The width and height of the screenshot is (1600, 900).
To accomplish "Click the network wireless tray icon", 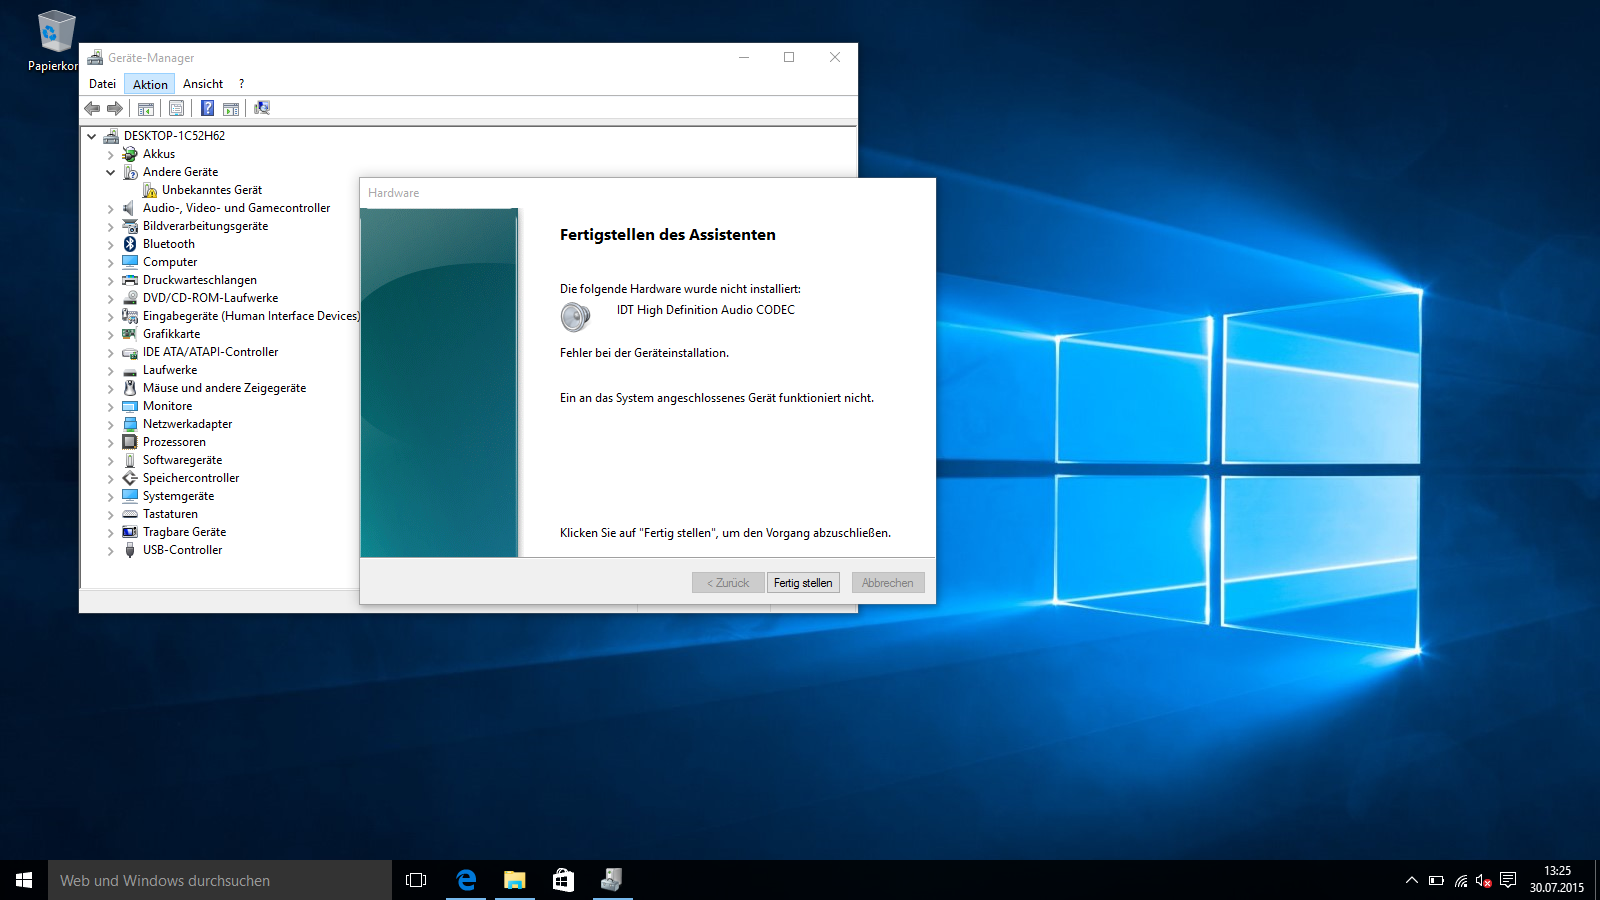I will (1461, 881).
